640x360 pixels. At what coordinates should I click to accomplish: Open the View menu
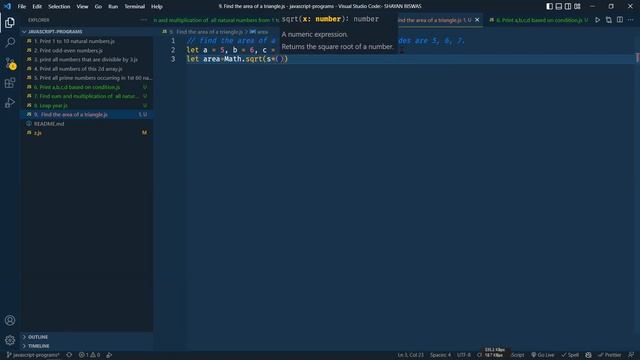pos(82,7)
